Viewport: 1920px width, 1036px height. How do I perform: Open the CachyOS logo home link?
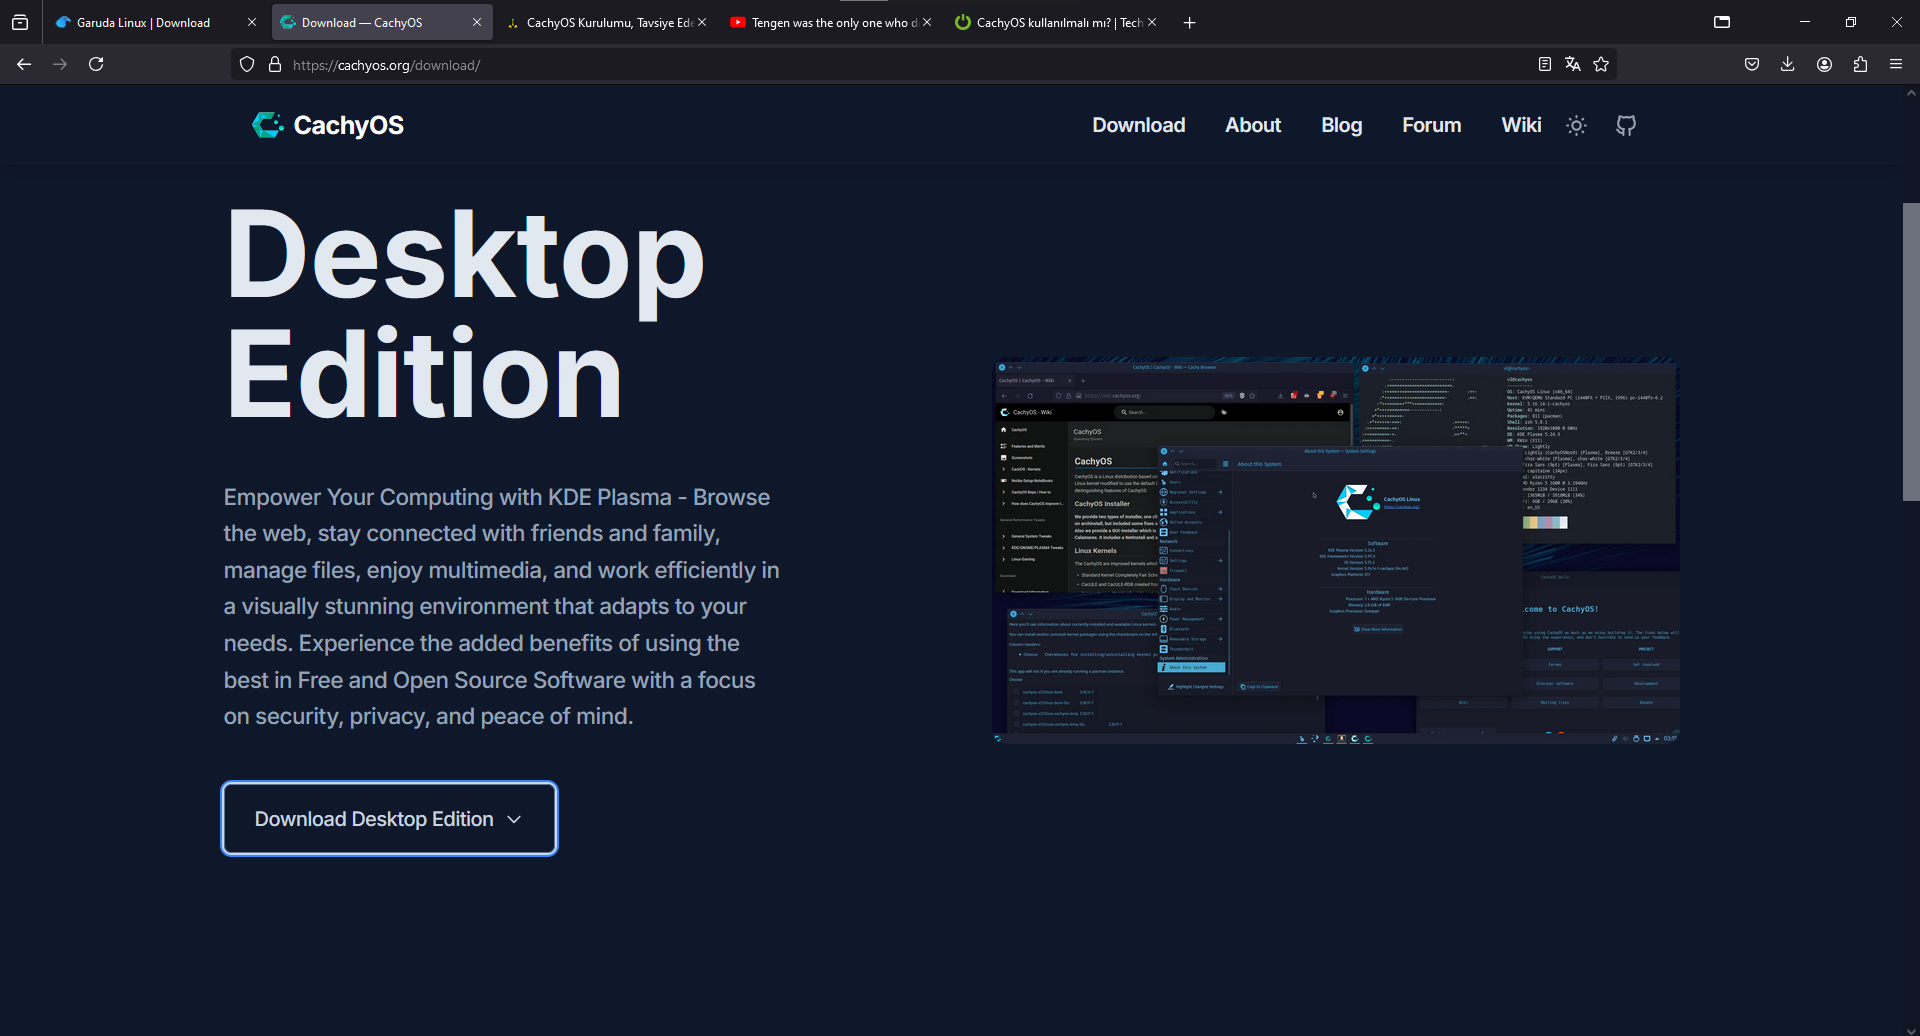(x=328, y=125)
